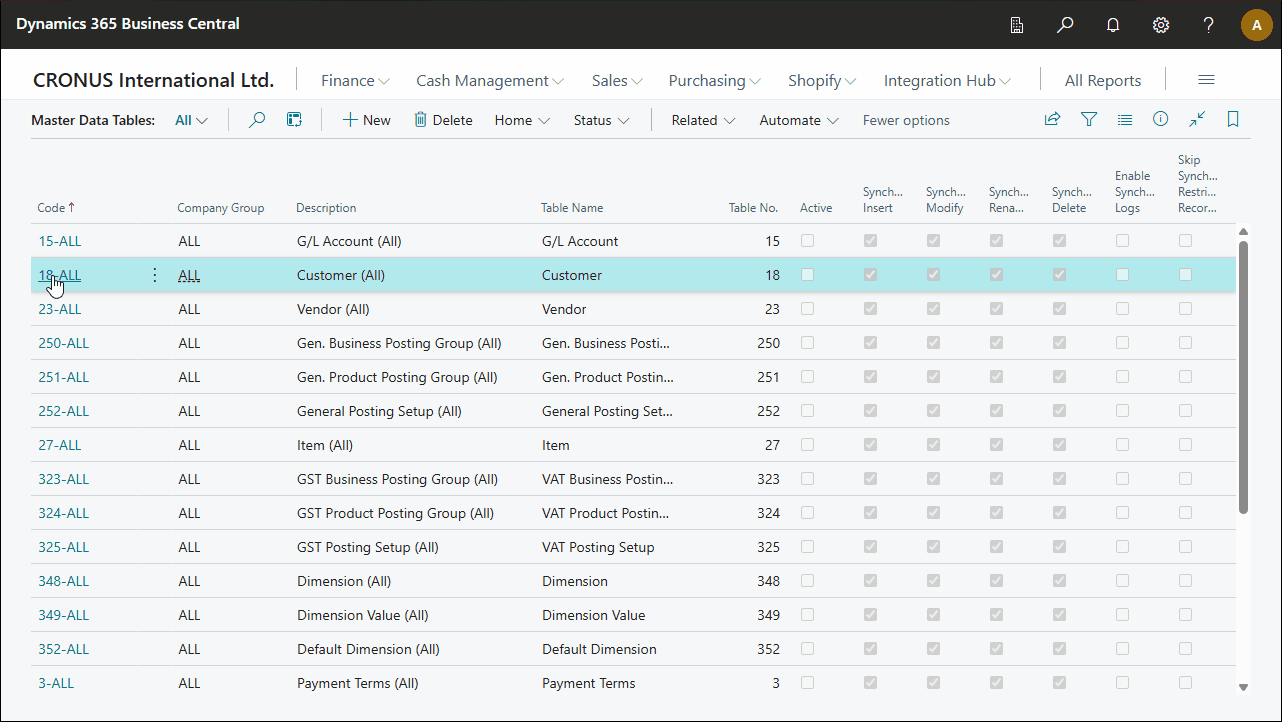The image size is (1282, 722).
Task: Click the Table Name column header
Action: [x=572, y=208]
